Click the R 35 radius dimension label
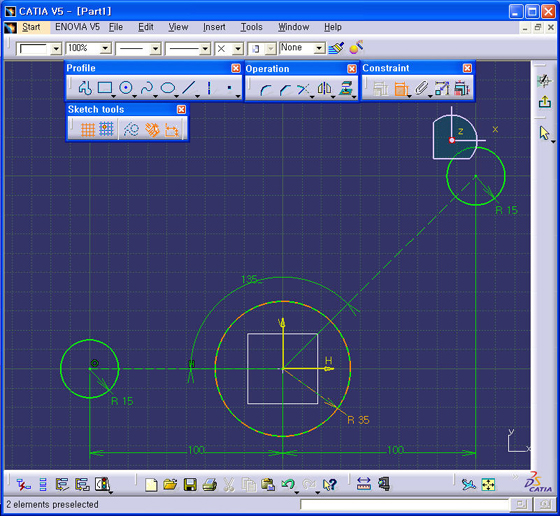The width and height of the screenshot is (560, 516). (x=358, y=420)
